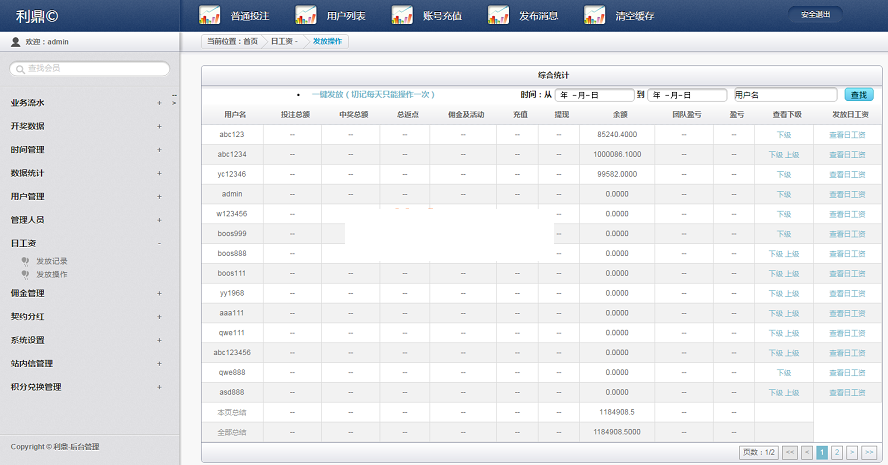Click the chart icon beside 用户列表
This screenshot has height=465, width=888.
coord(306,15)
